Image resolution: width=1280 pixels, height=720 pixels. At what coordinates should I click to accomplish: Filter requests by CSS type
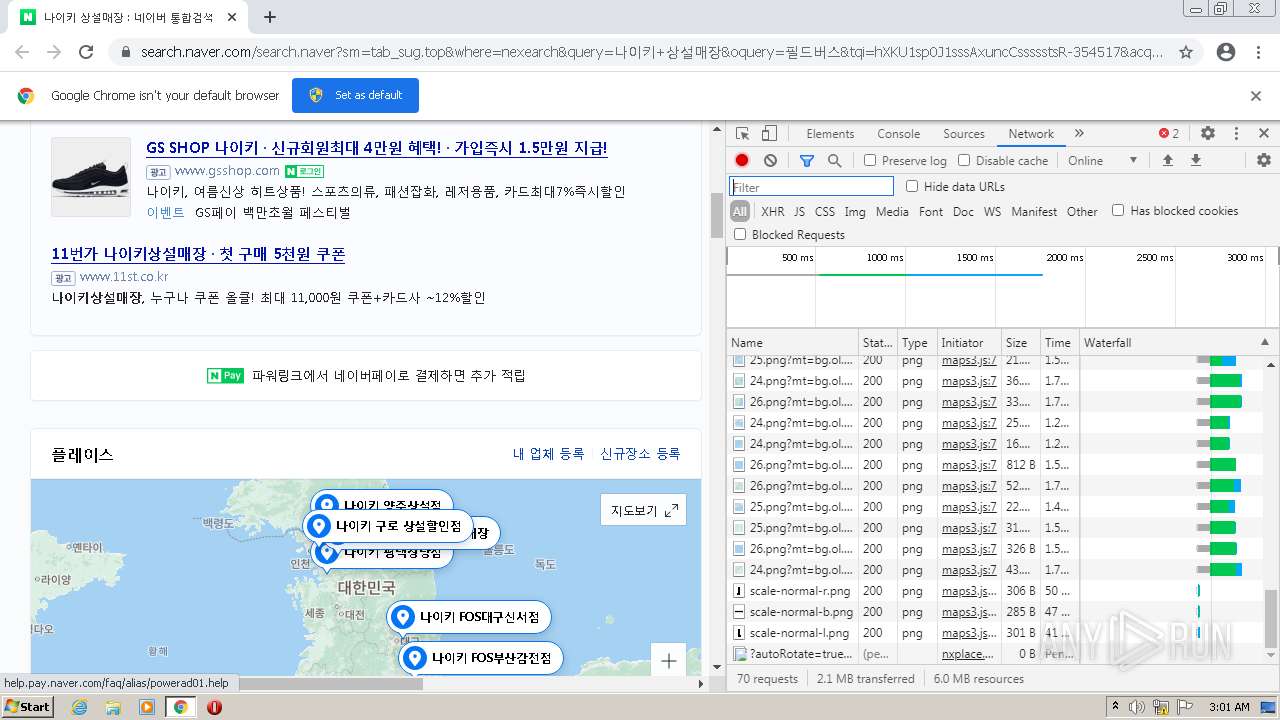click(x=824, y=211)
